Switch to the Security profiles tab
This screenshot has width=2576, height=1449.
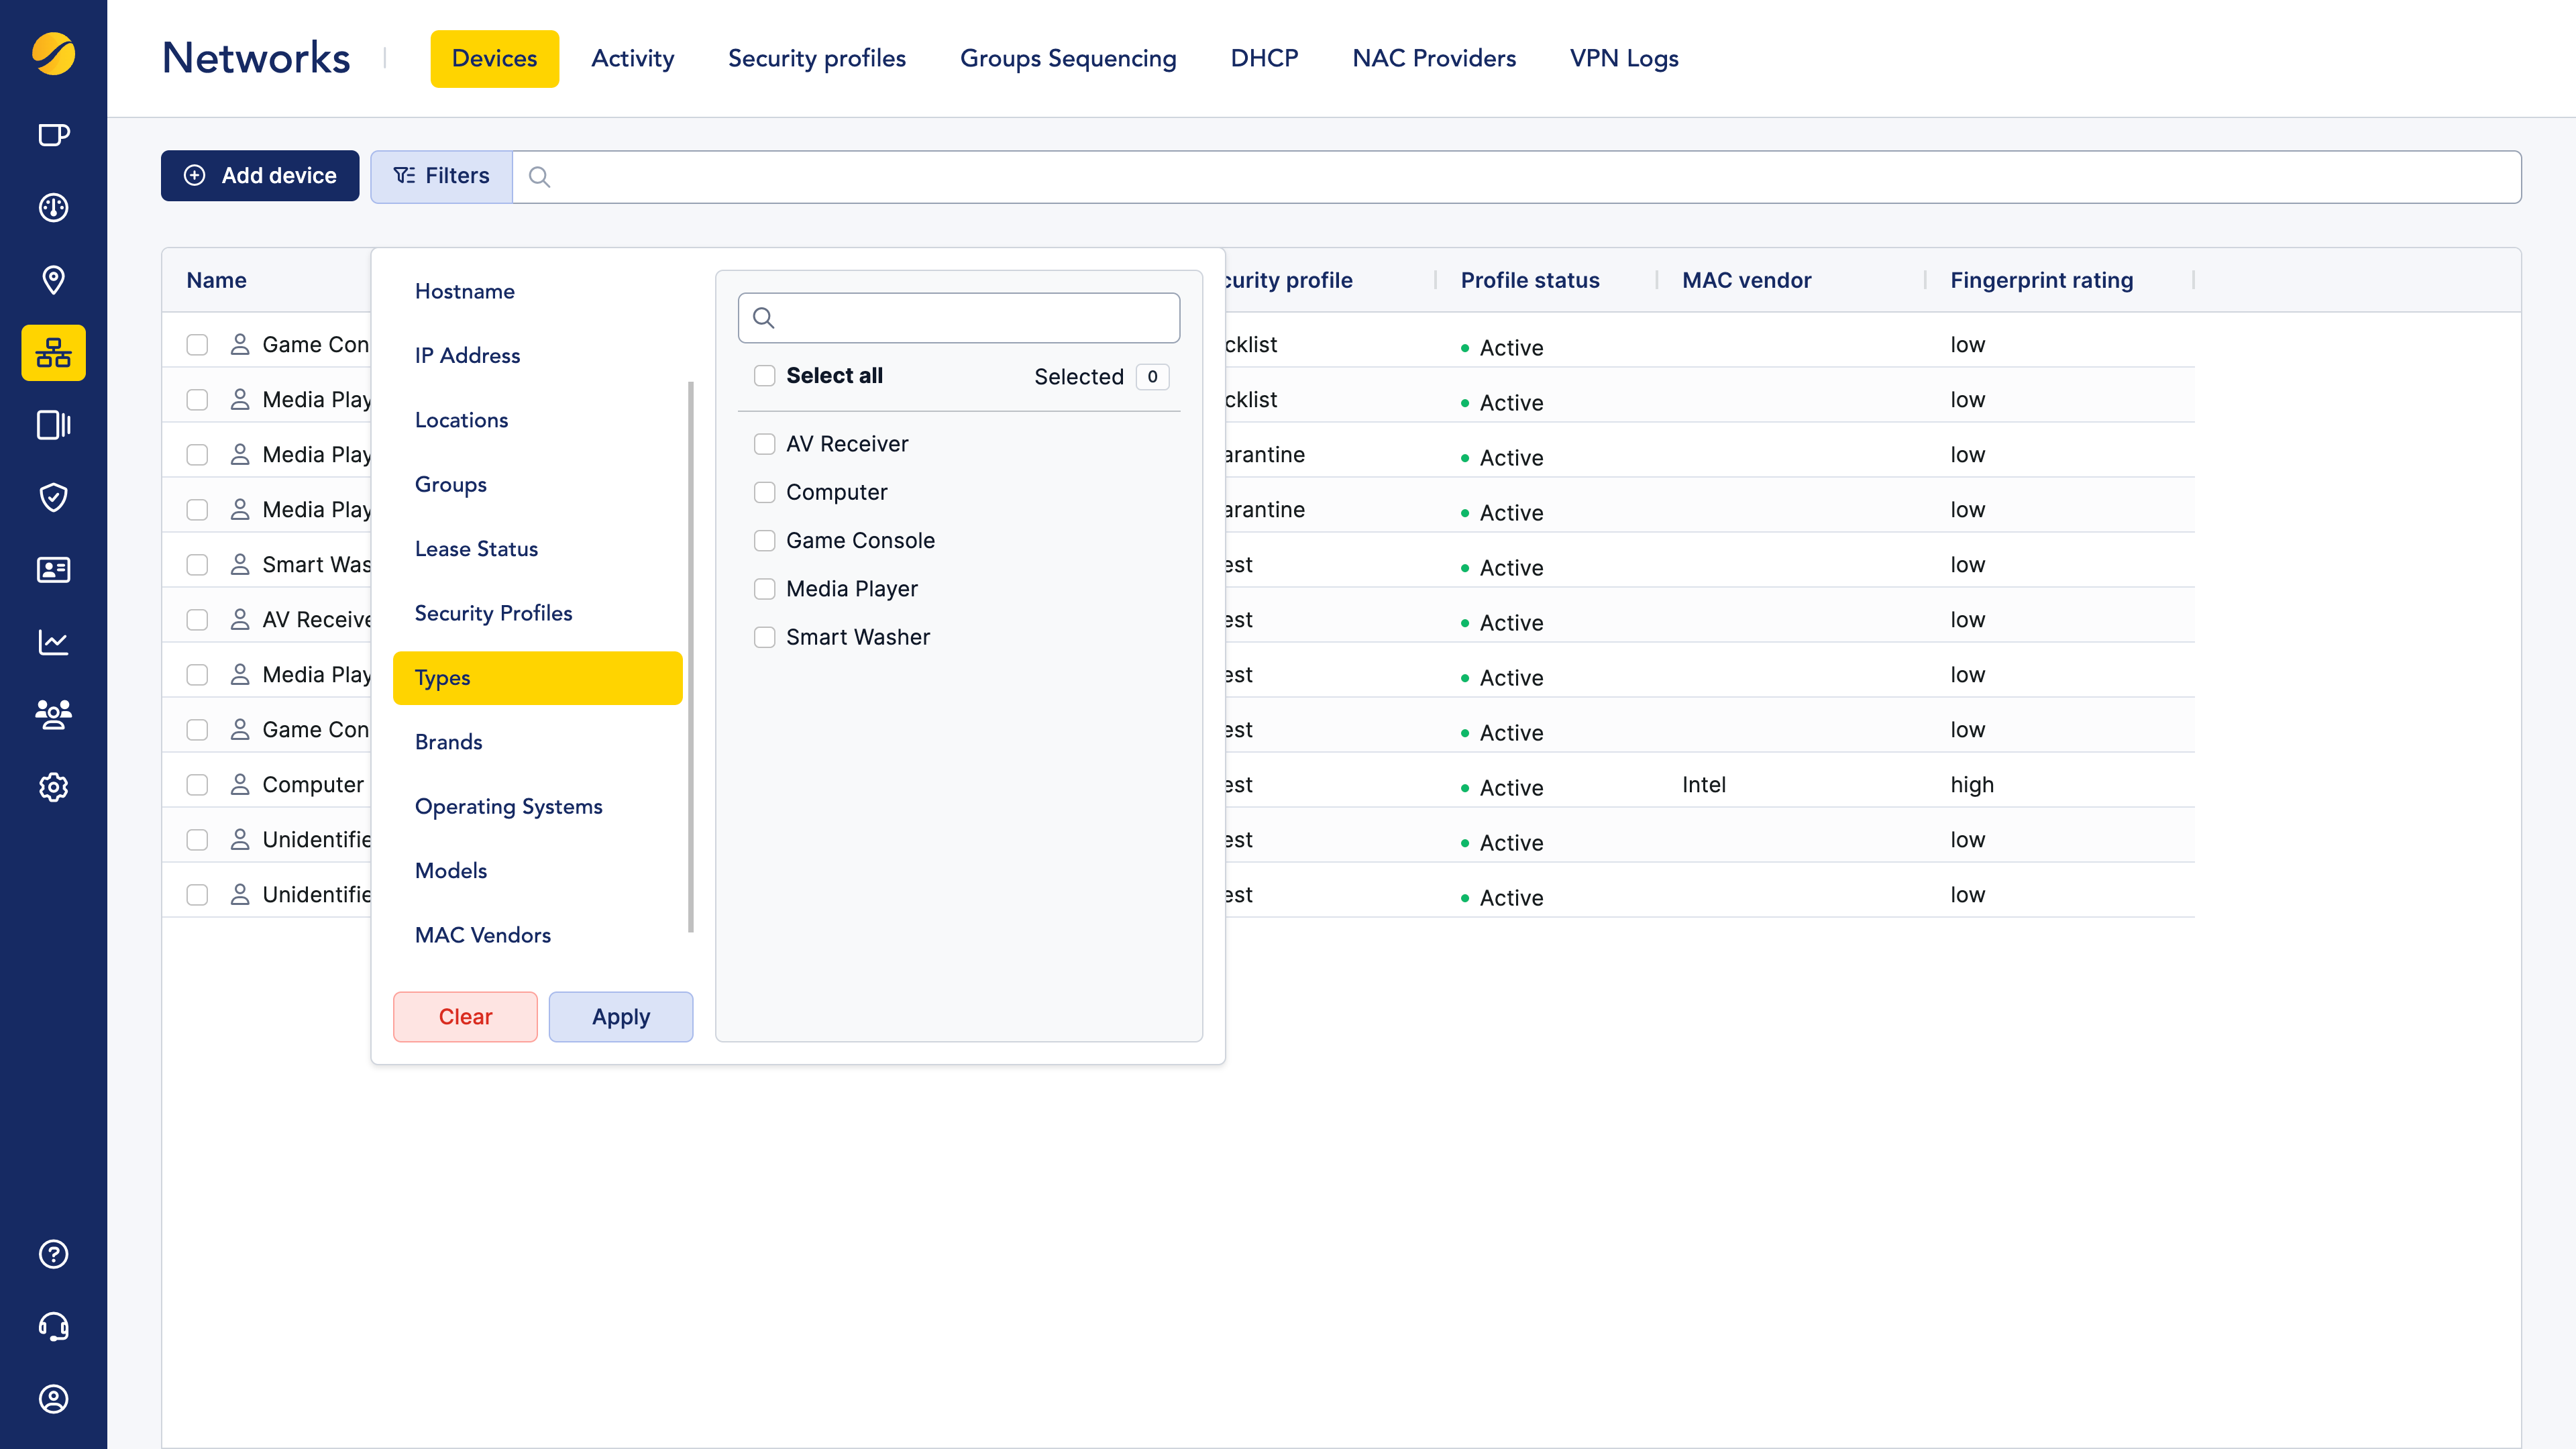(x=816, y=58)
